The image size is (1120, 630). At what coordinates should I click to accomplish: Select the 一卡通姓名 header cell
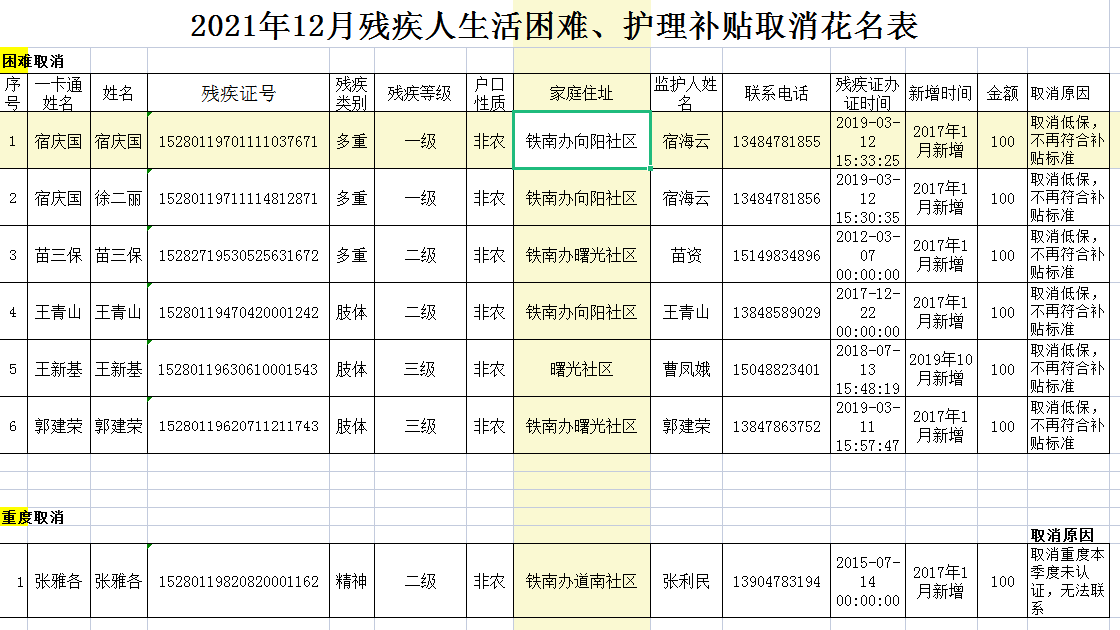(x=59, y=93)
